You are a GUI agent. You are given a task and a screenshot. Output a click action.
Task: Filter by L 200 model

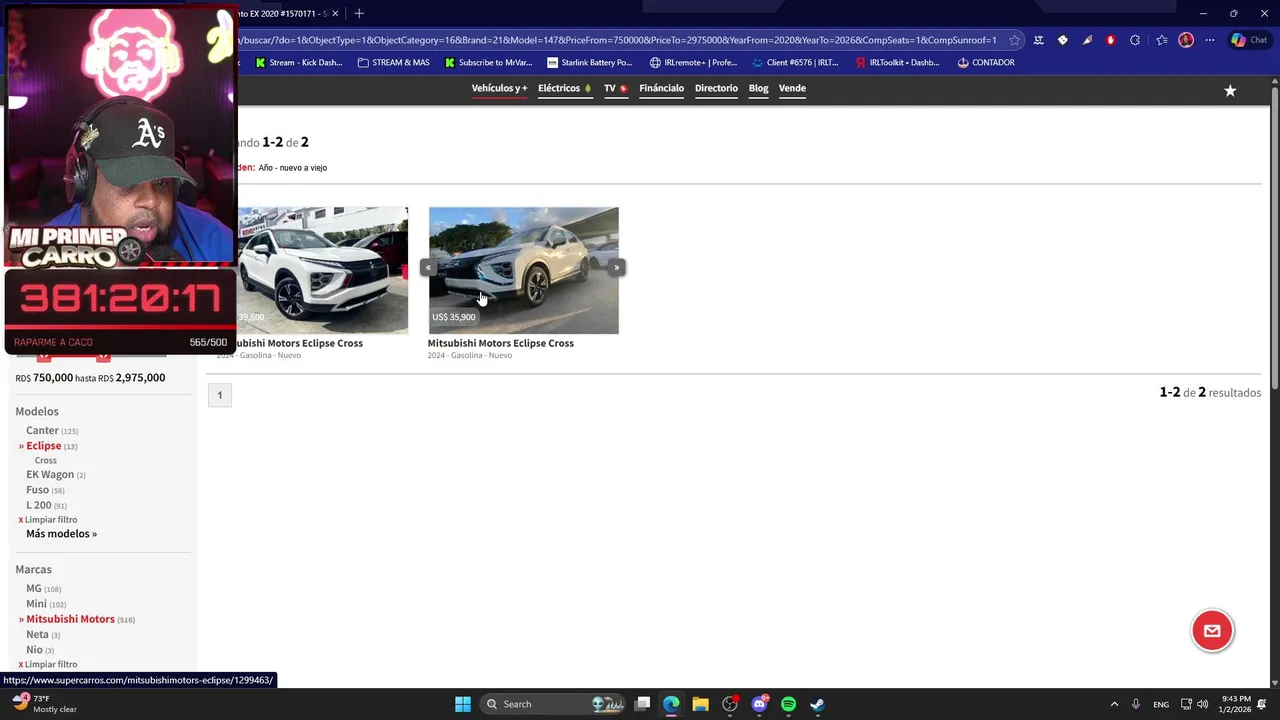tap(39, 505)
